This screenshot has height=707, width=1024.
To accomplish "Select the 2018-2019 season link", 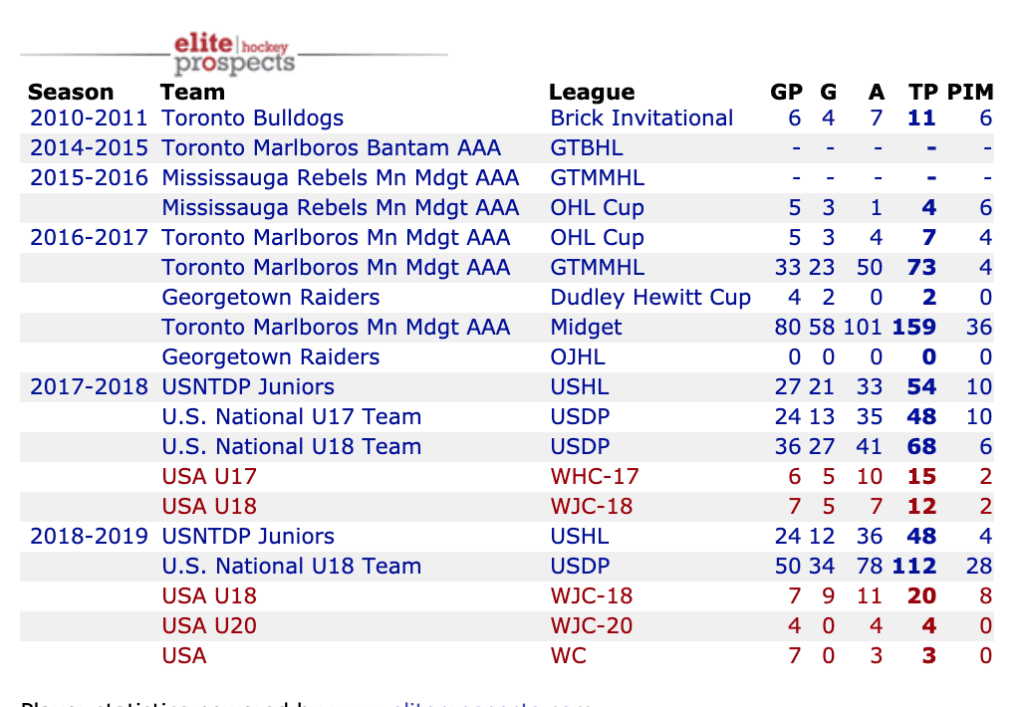I will [88, 536].
